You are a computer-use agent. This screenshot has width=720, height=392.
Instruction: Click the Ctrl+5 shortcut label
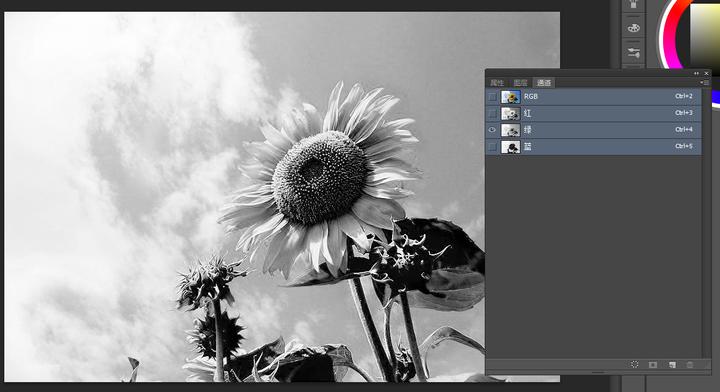(x=684, y=146)
